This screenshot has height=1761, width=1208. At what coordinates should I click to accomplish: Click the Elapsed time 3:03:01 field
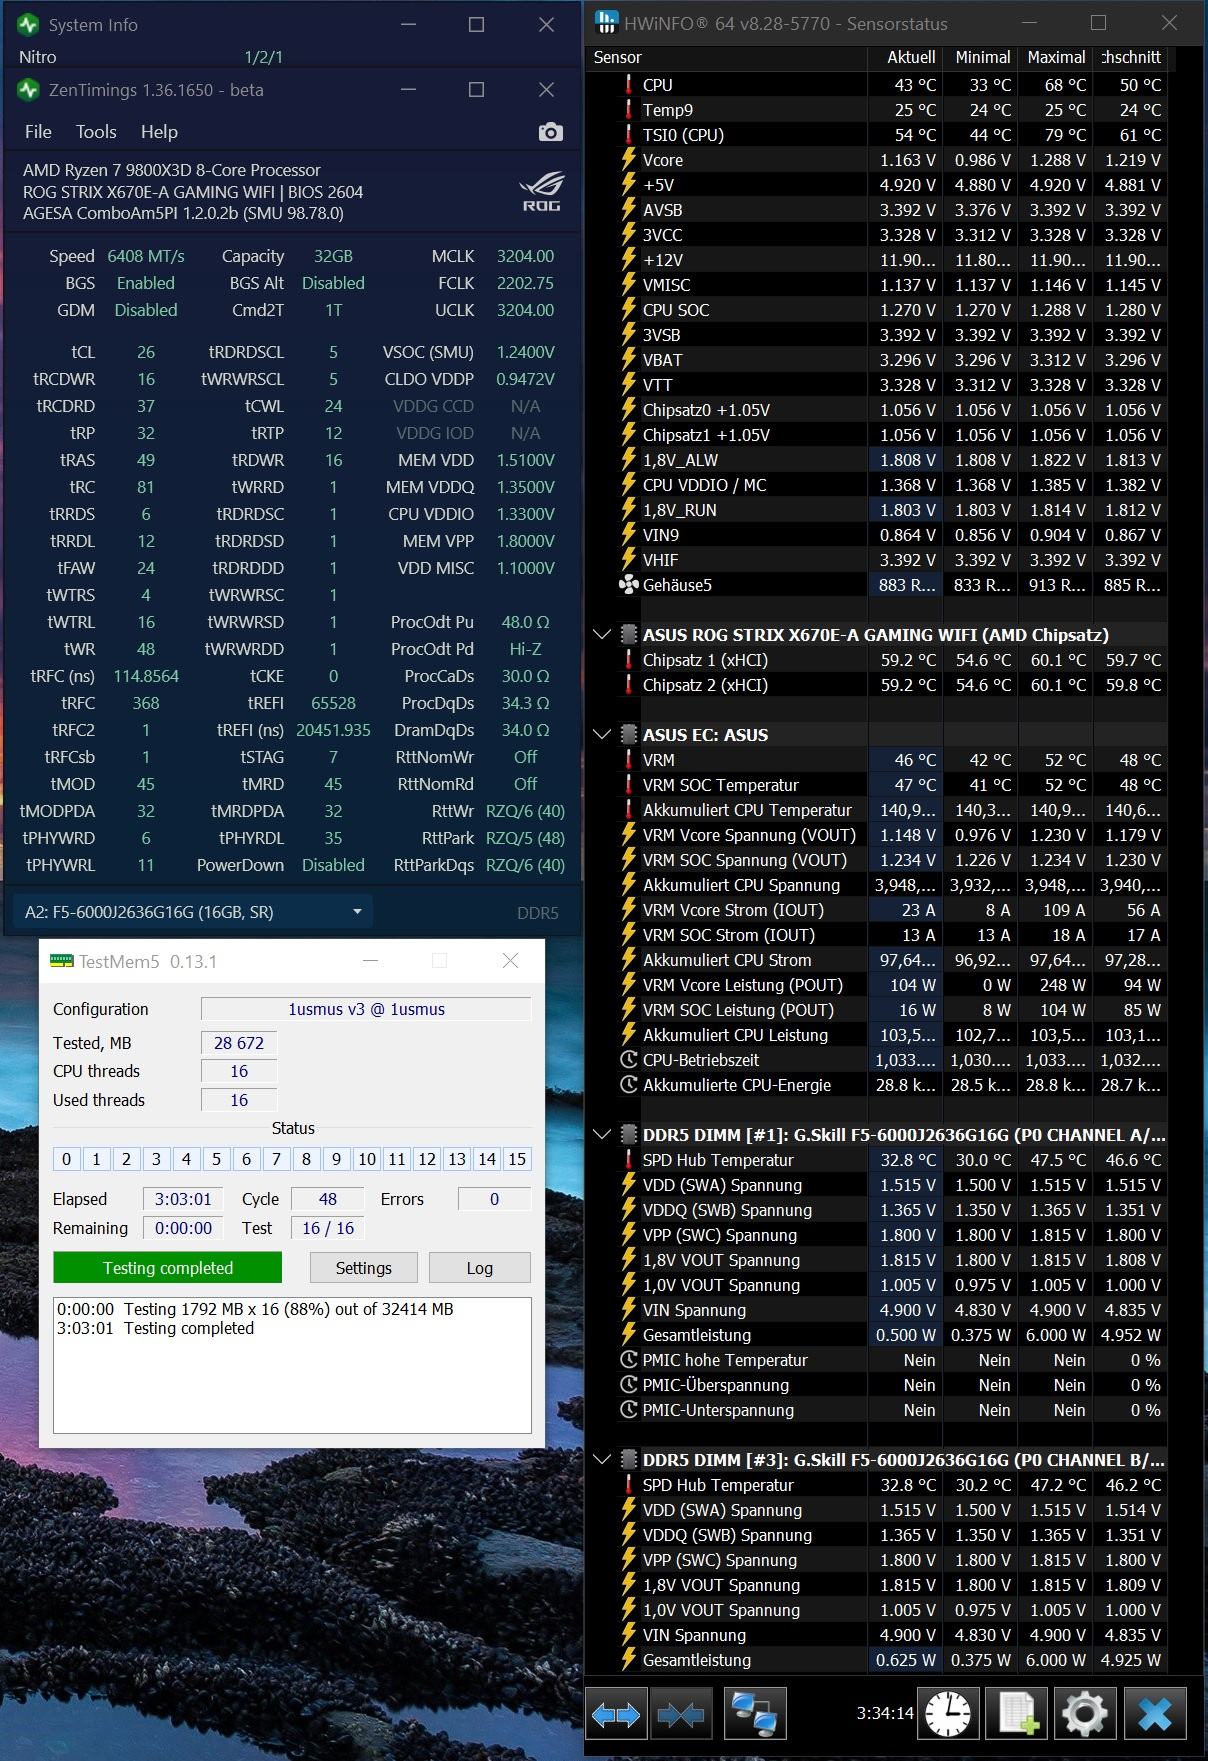point(183,1199)
